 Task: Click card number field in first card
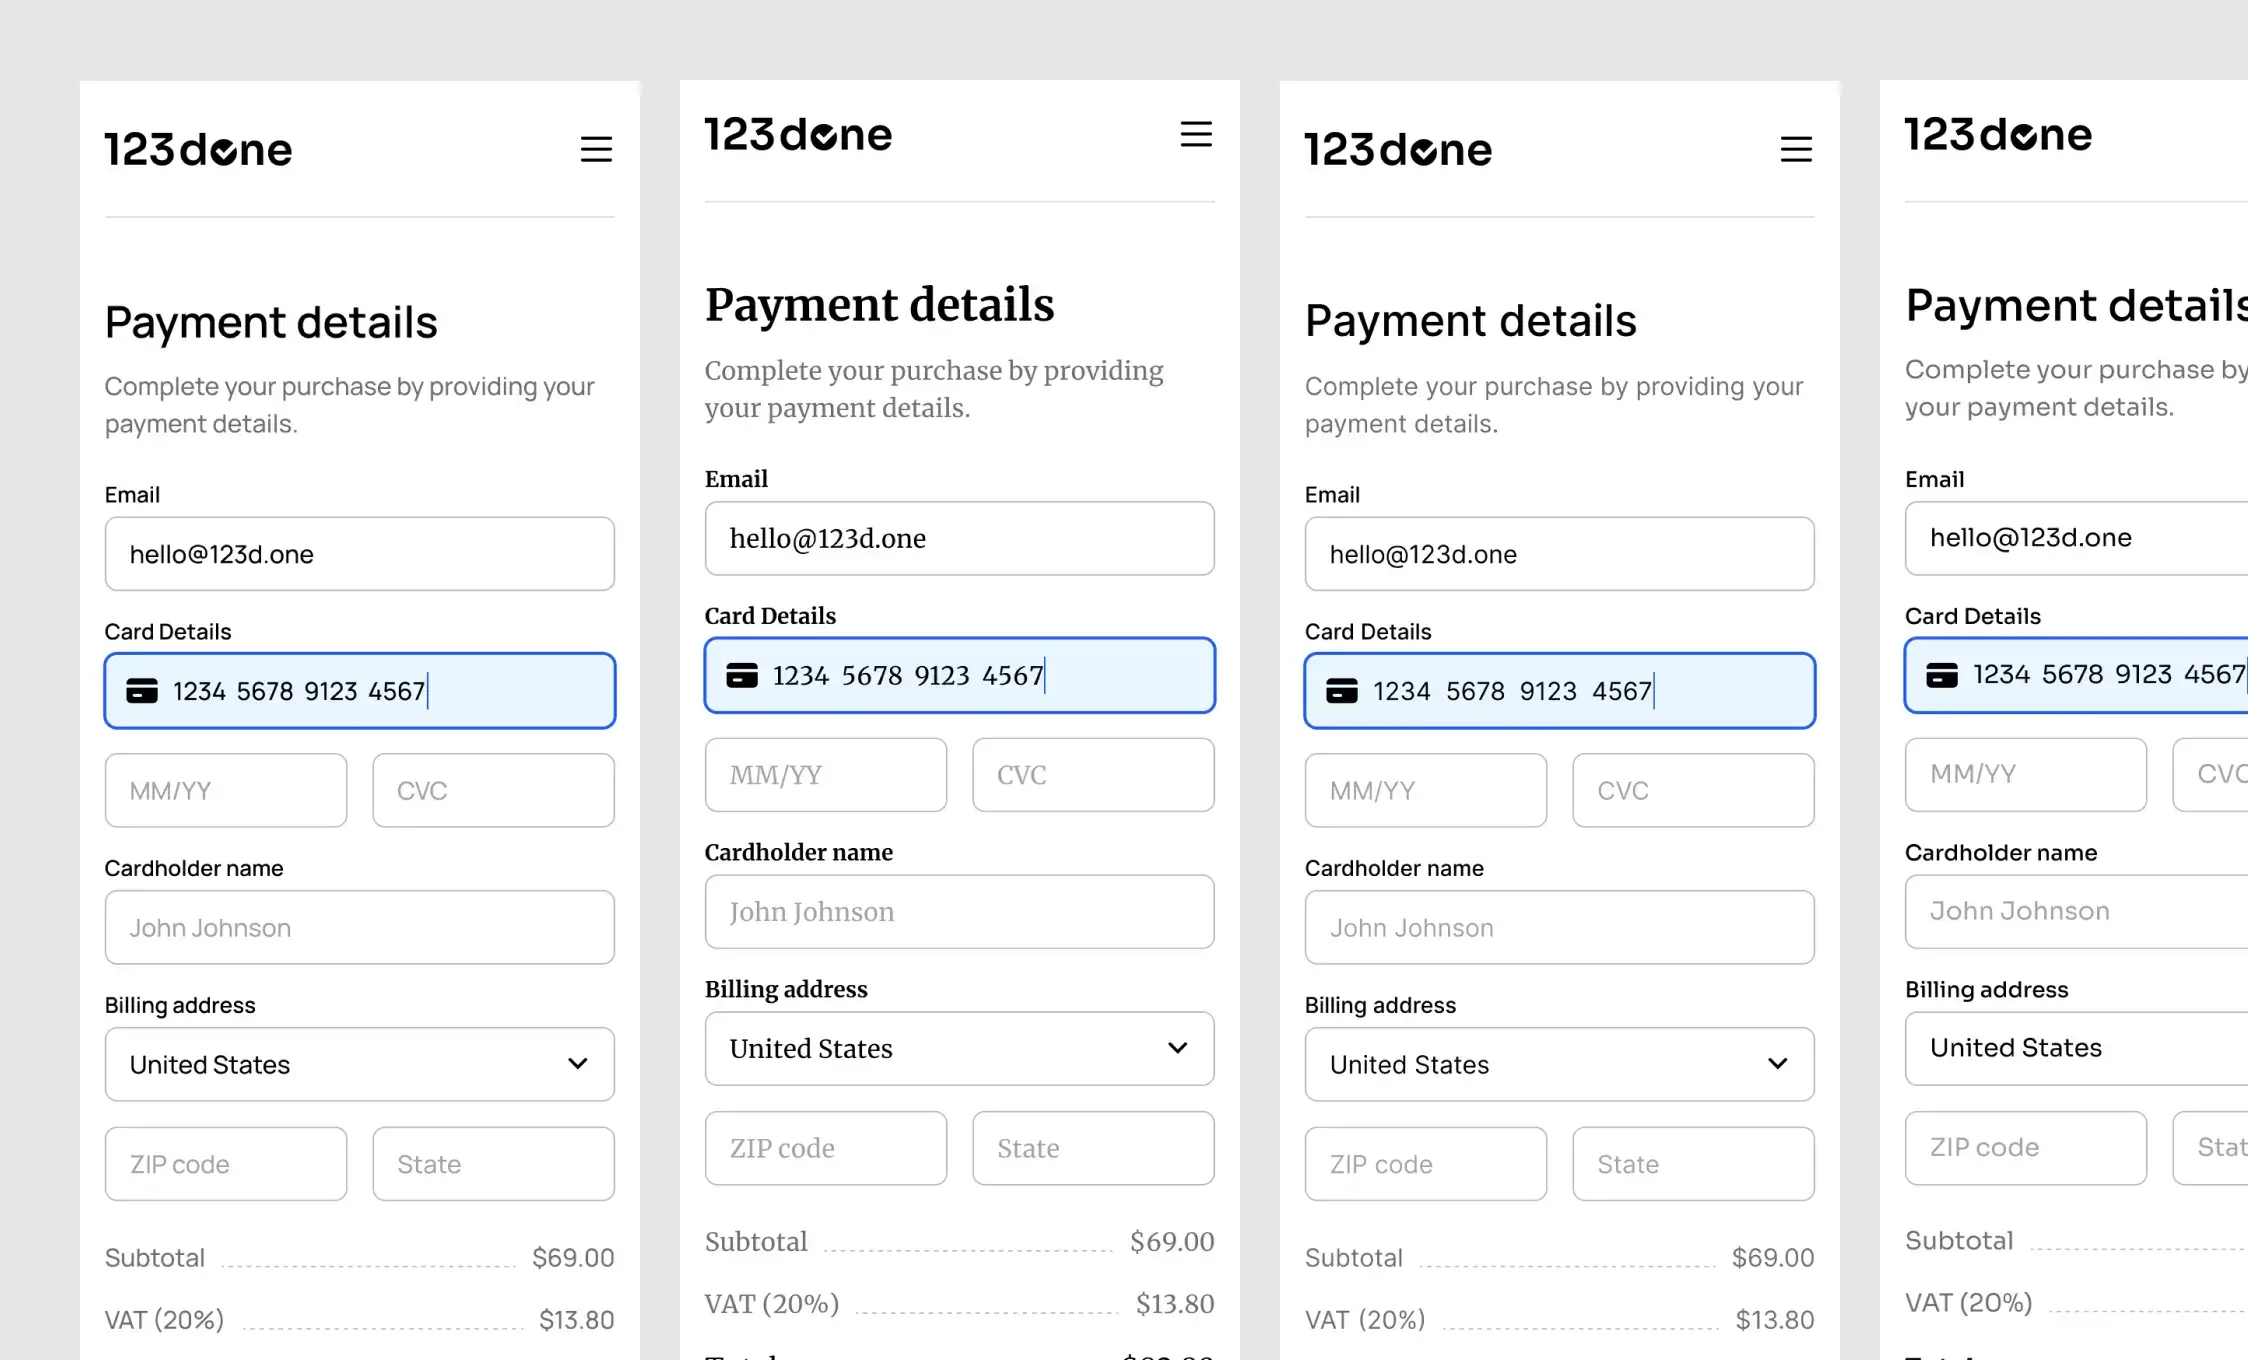pyautogui.click(x=360, y=691)
